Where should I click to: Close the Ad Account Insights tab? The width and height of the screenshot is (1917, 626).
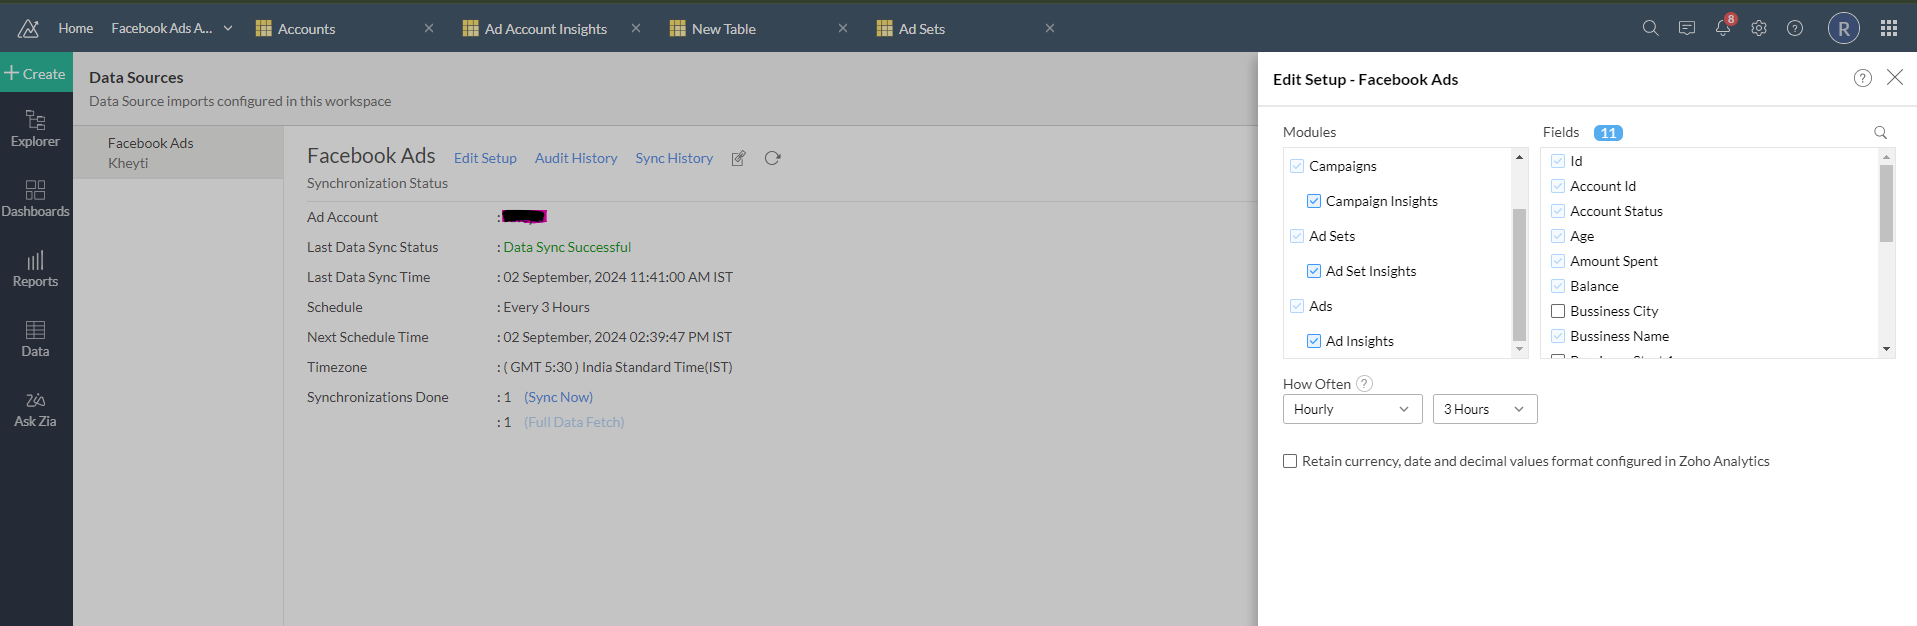pos(636,28)
